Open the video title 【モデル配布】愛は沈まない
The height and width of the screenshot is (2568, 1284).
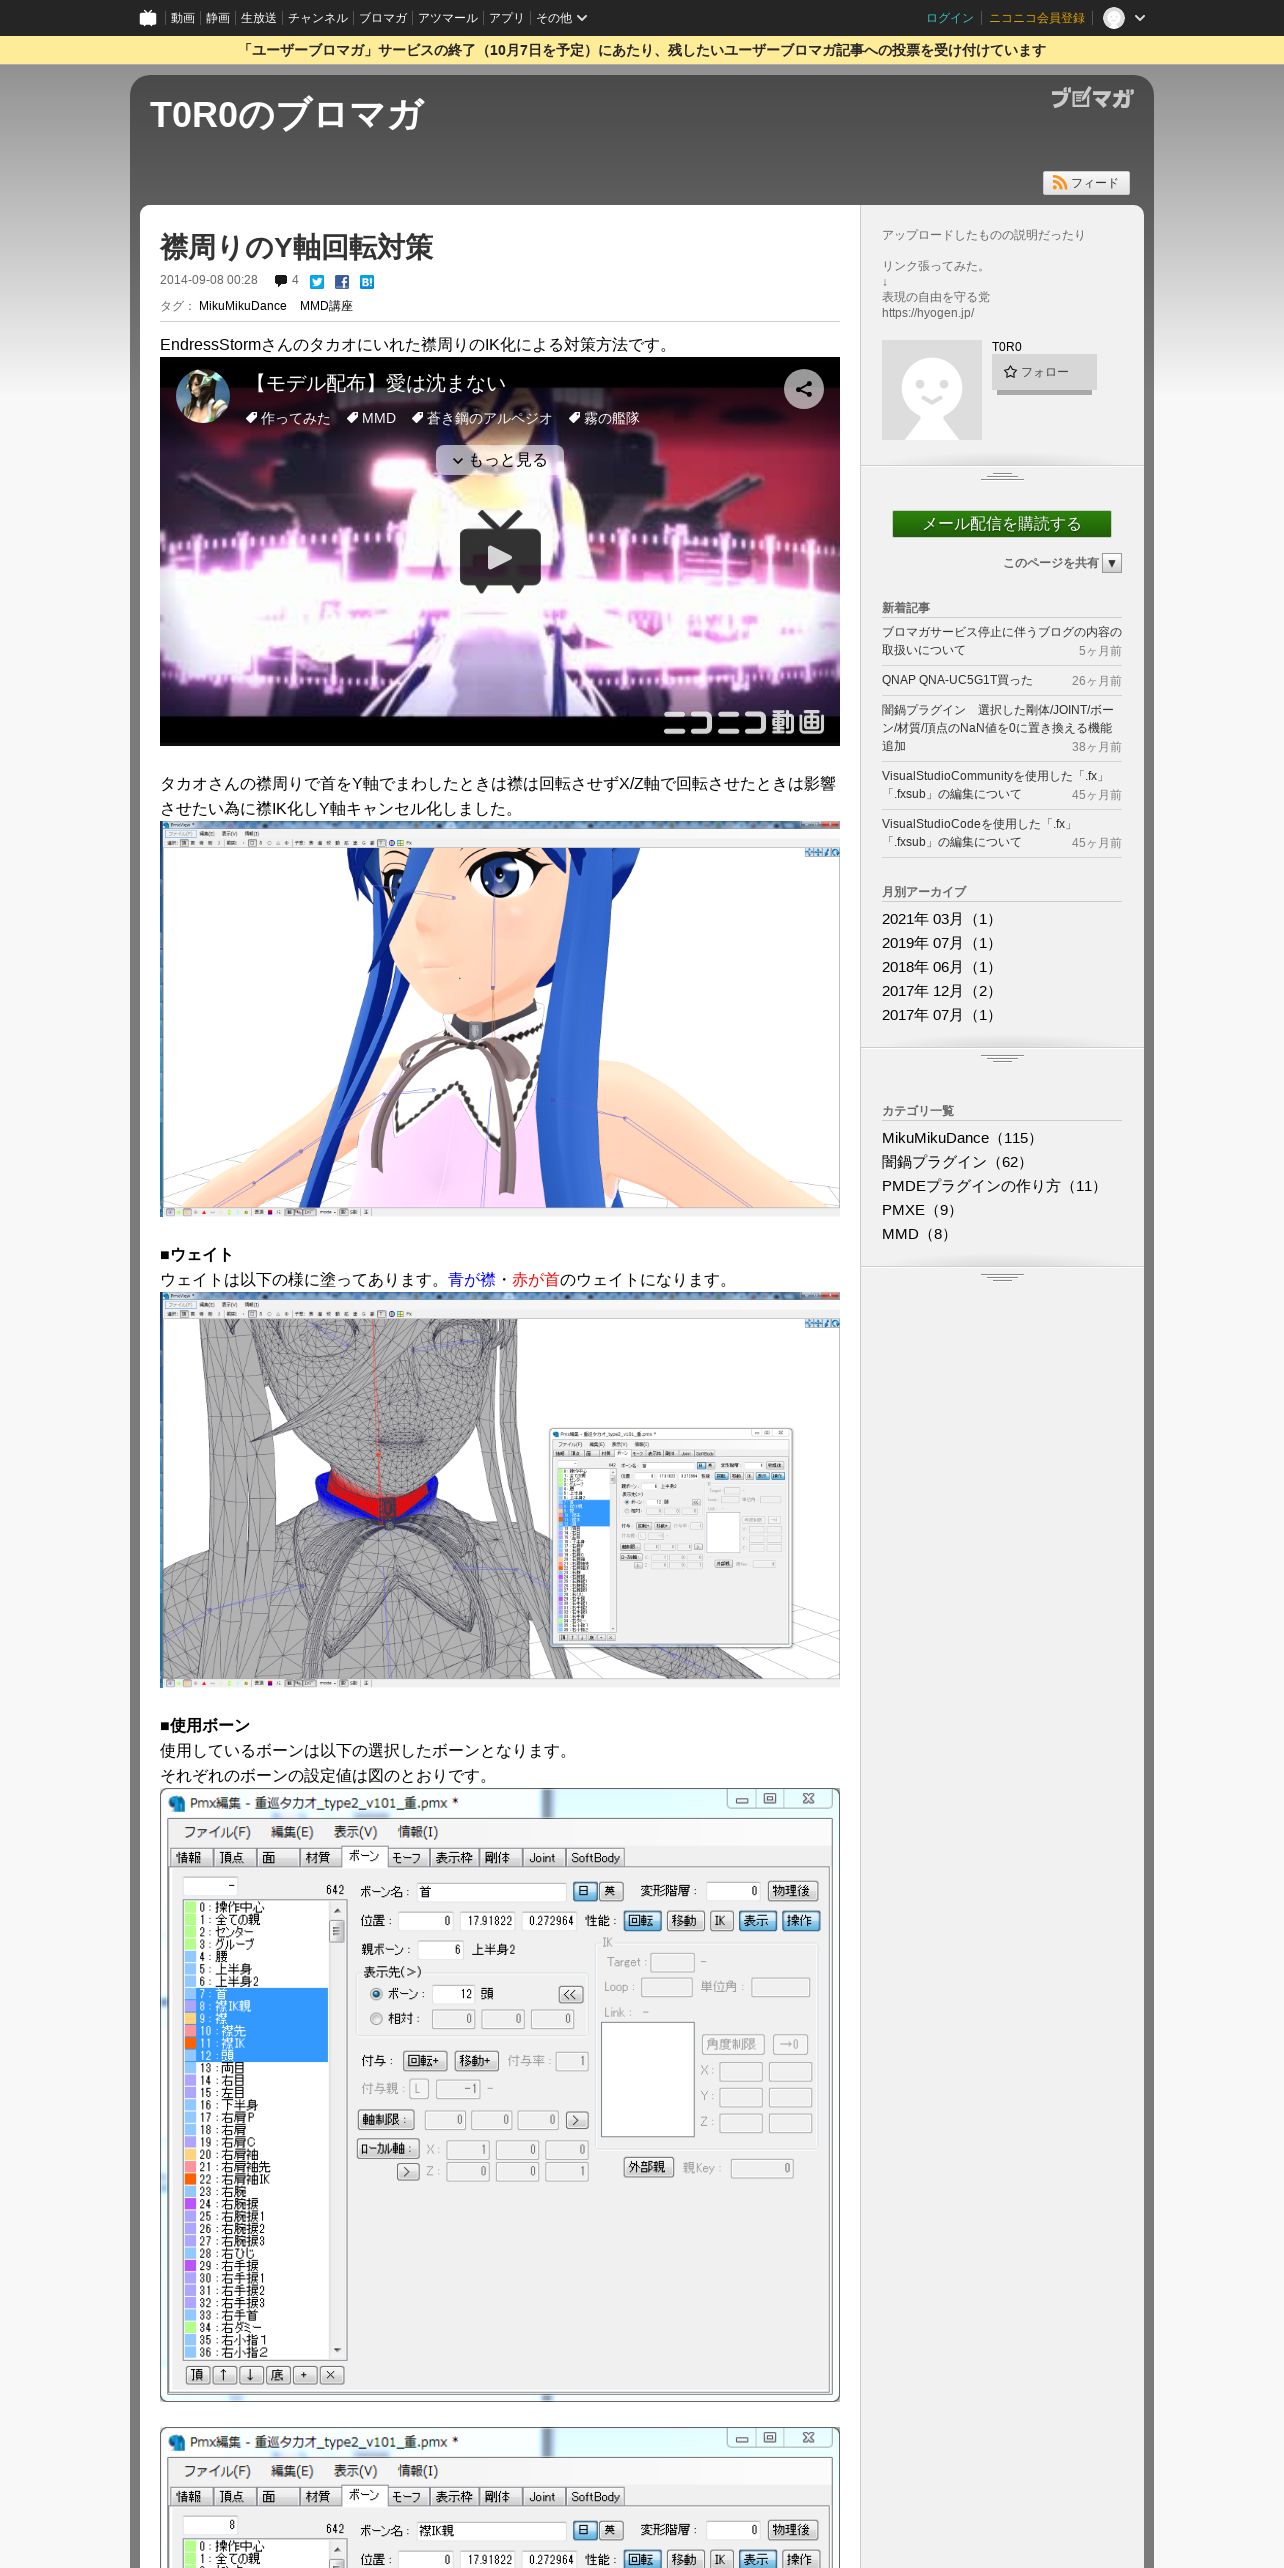(376, 383)
